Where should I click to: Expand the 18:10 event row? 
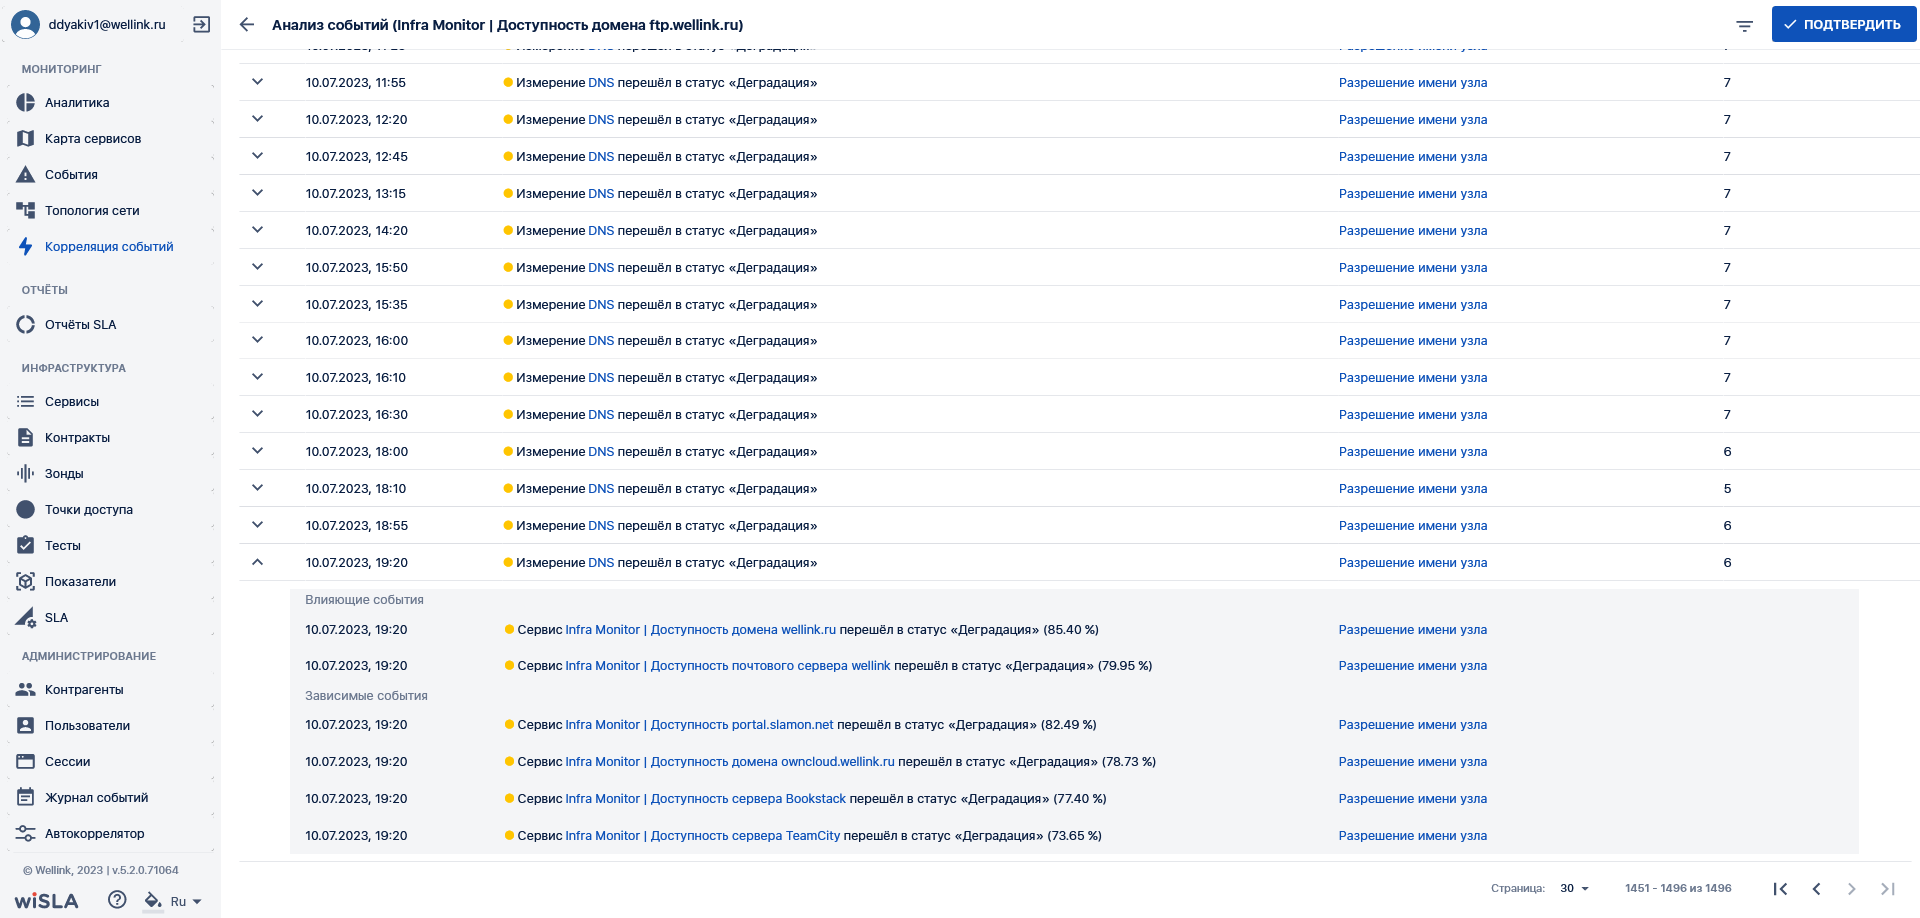[x=257, y=488]
